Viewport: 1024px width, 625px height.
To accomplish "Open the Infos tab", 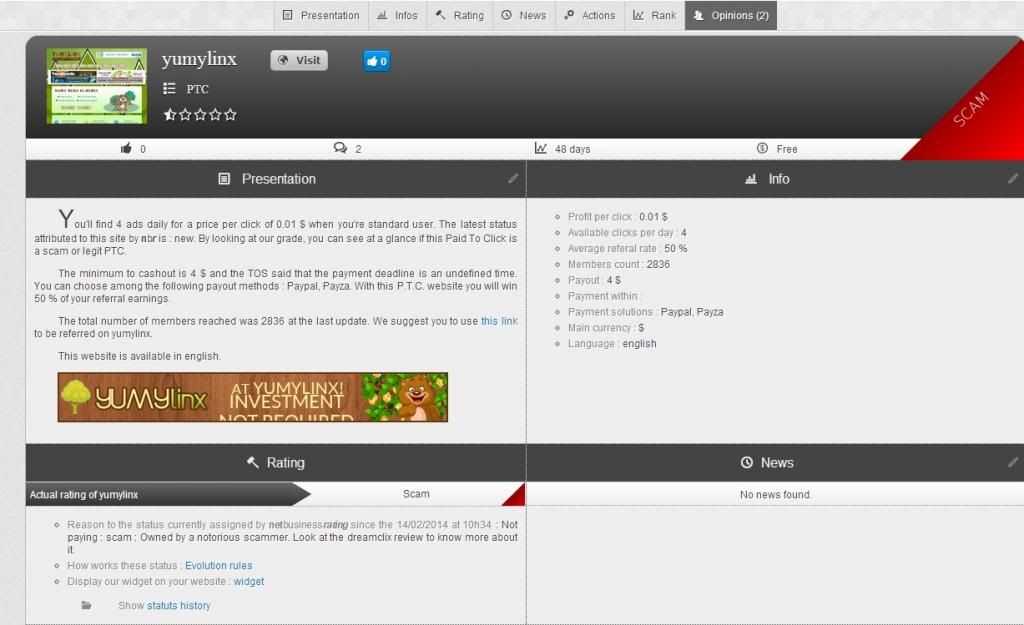I will coord(398,15).
